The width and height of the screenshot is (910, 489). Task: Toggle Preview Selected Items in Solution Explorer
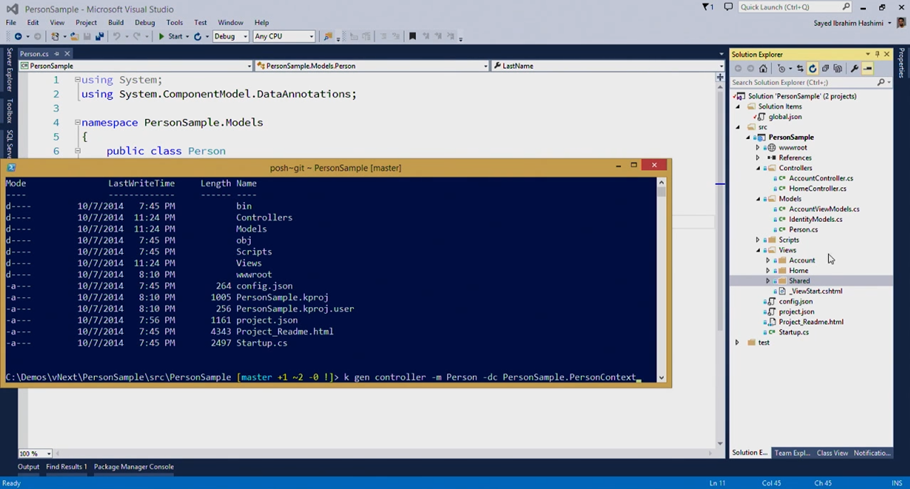[868, 68]
